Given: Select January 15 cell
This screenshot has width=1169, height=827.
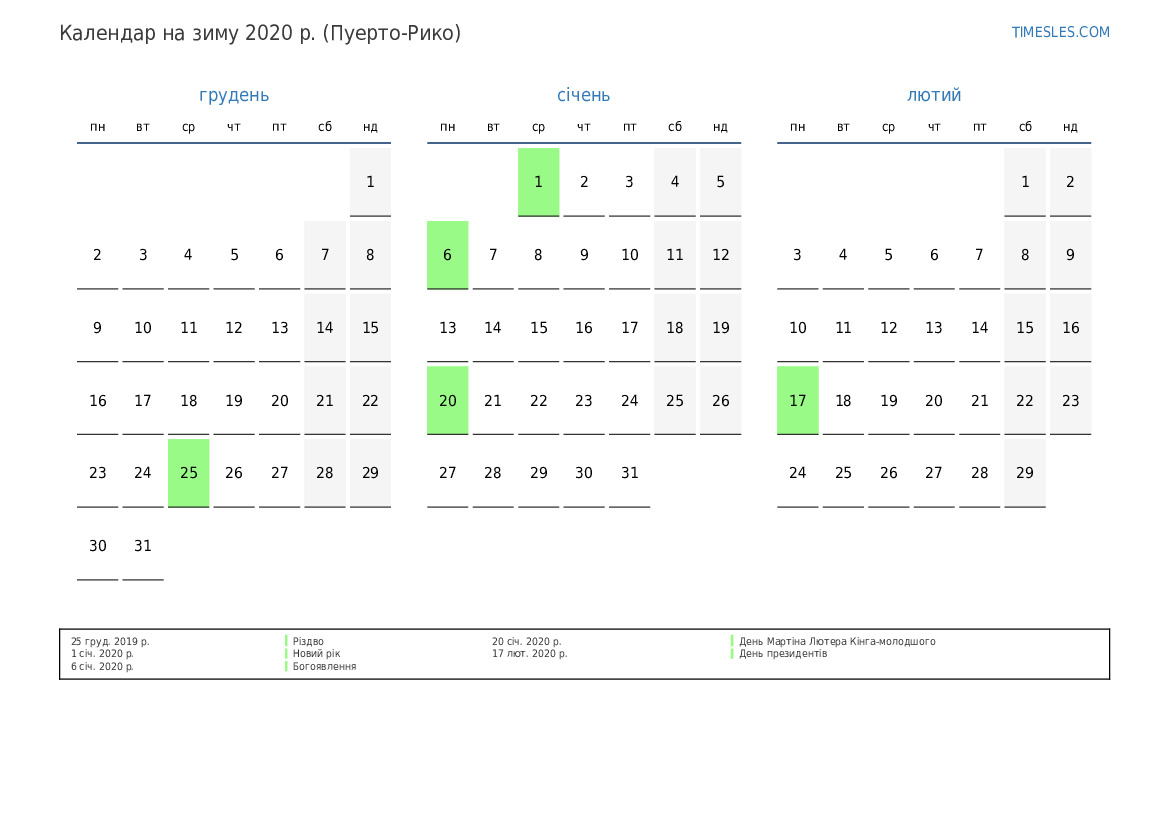Looking at the screenshot, I should pyautogui.click(x=538, y=328).
